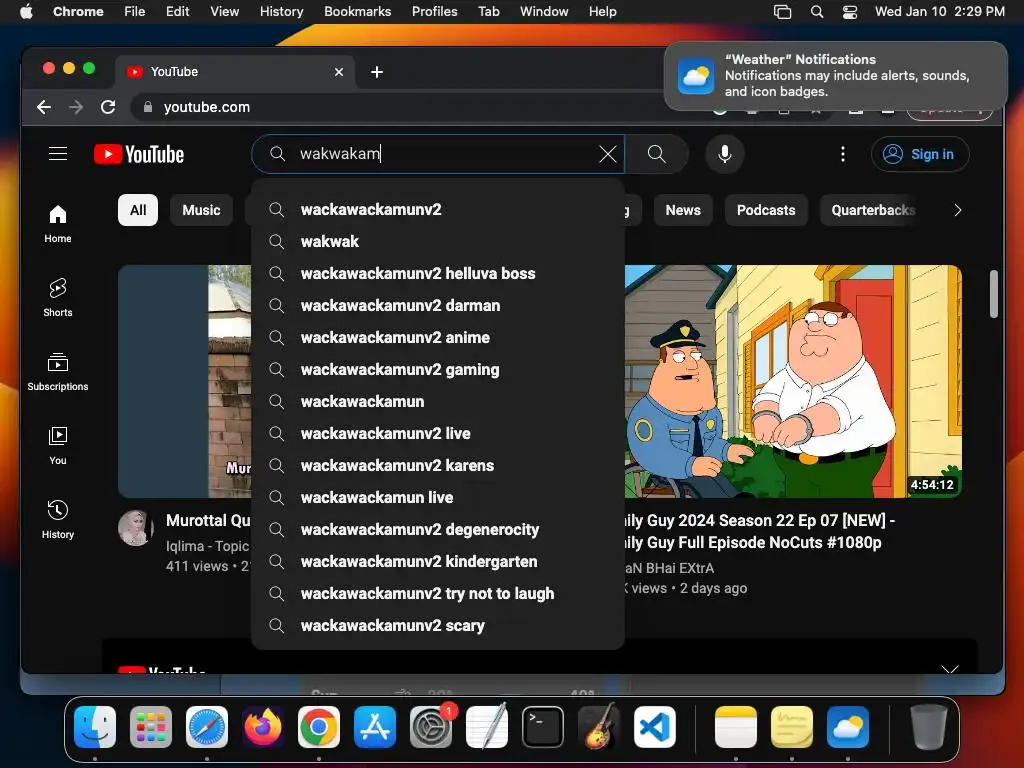Click the browser forward arrow
1024x768 pixels.
[x=76, y=107]
